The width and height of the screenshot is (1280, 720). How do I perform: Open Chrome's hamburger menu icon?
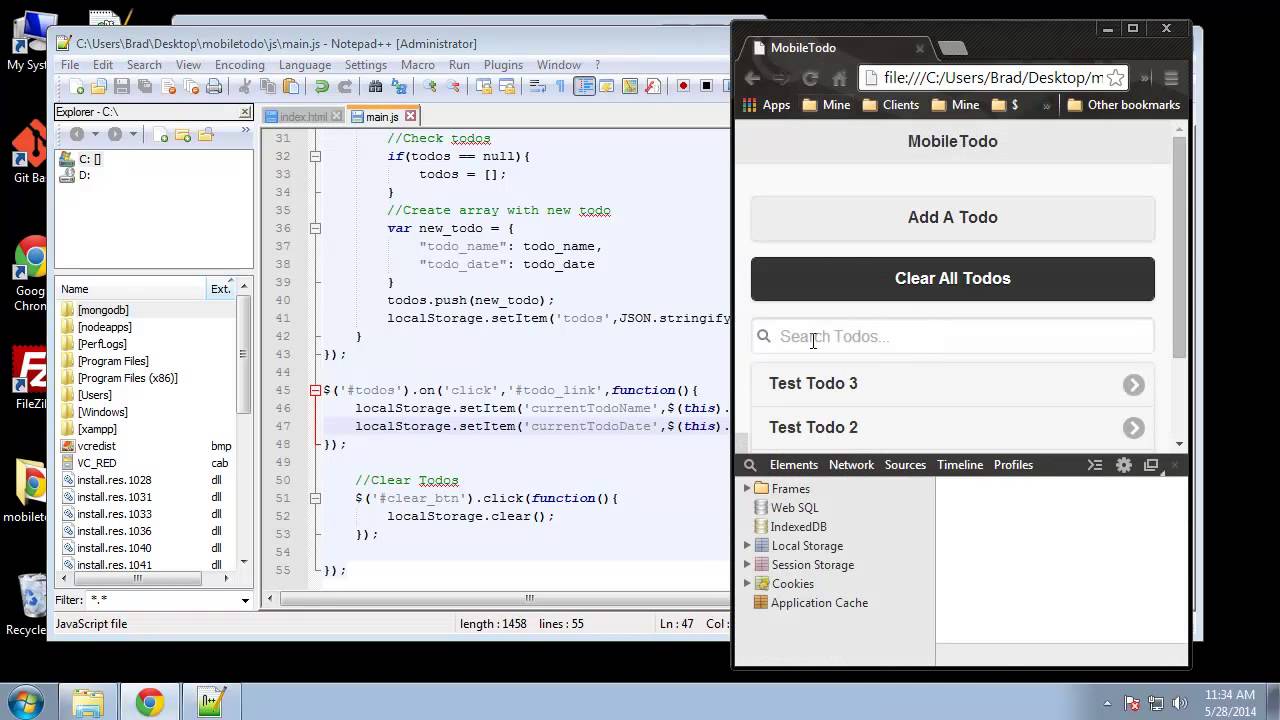[x=1171, y=78]
